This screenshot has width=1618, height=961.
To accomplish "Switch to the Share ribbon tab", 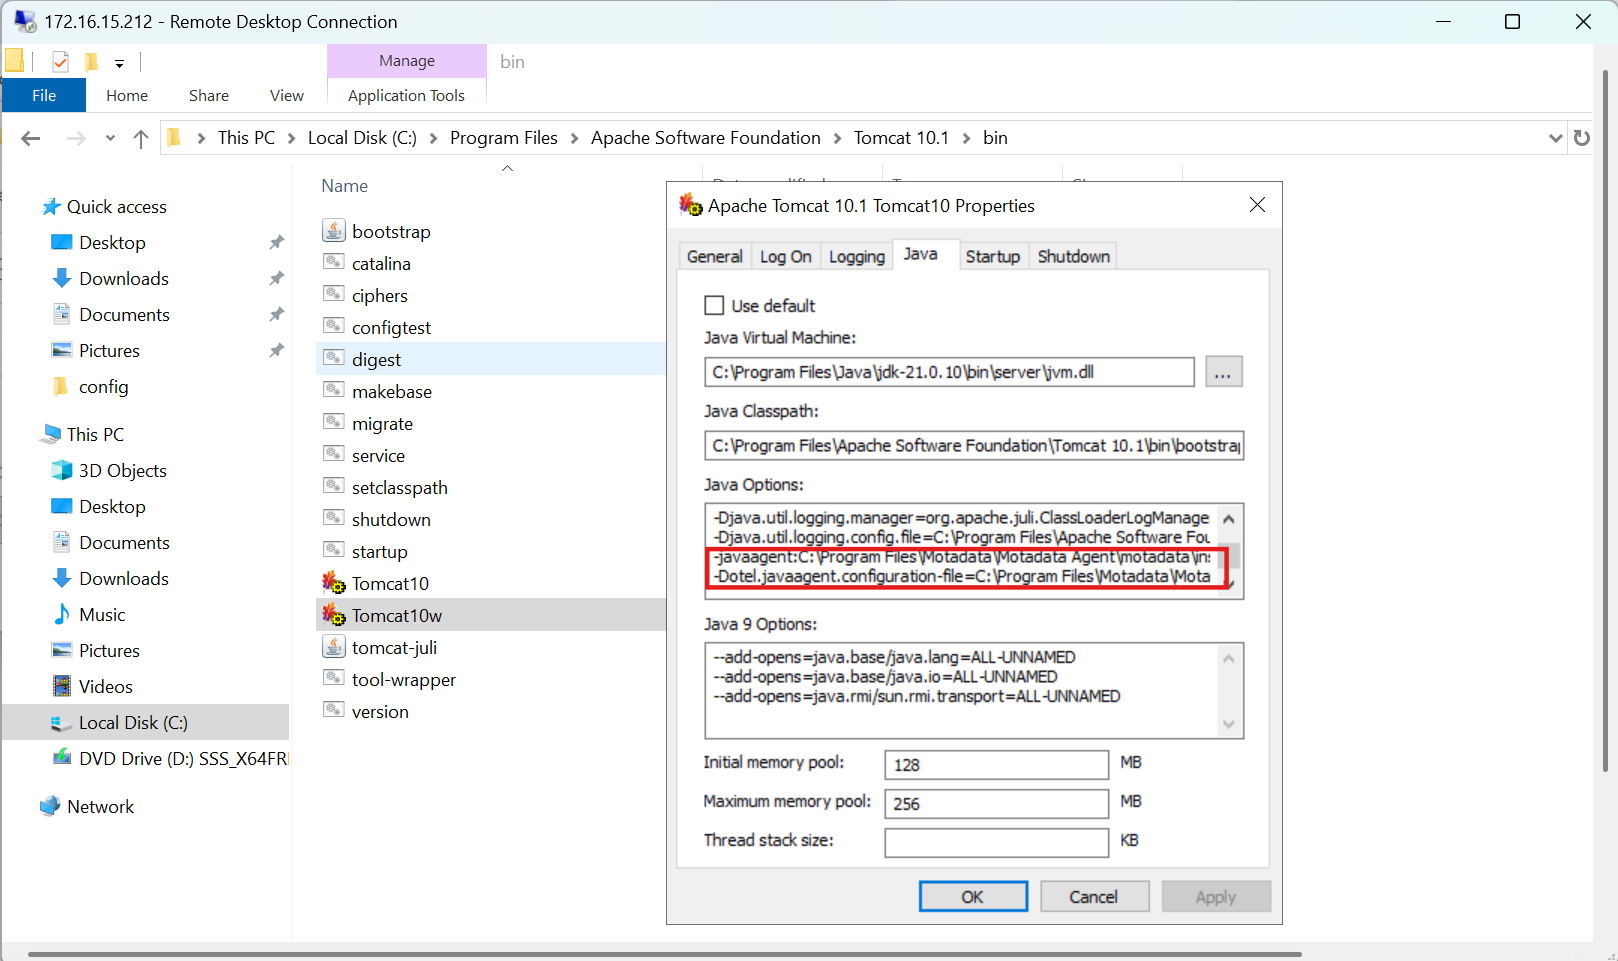I will (x=209, y=95).
